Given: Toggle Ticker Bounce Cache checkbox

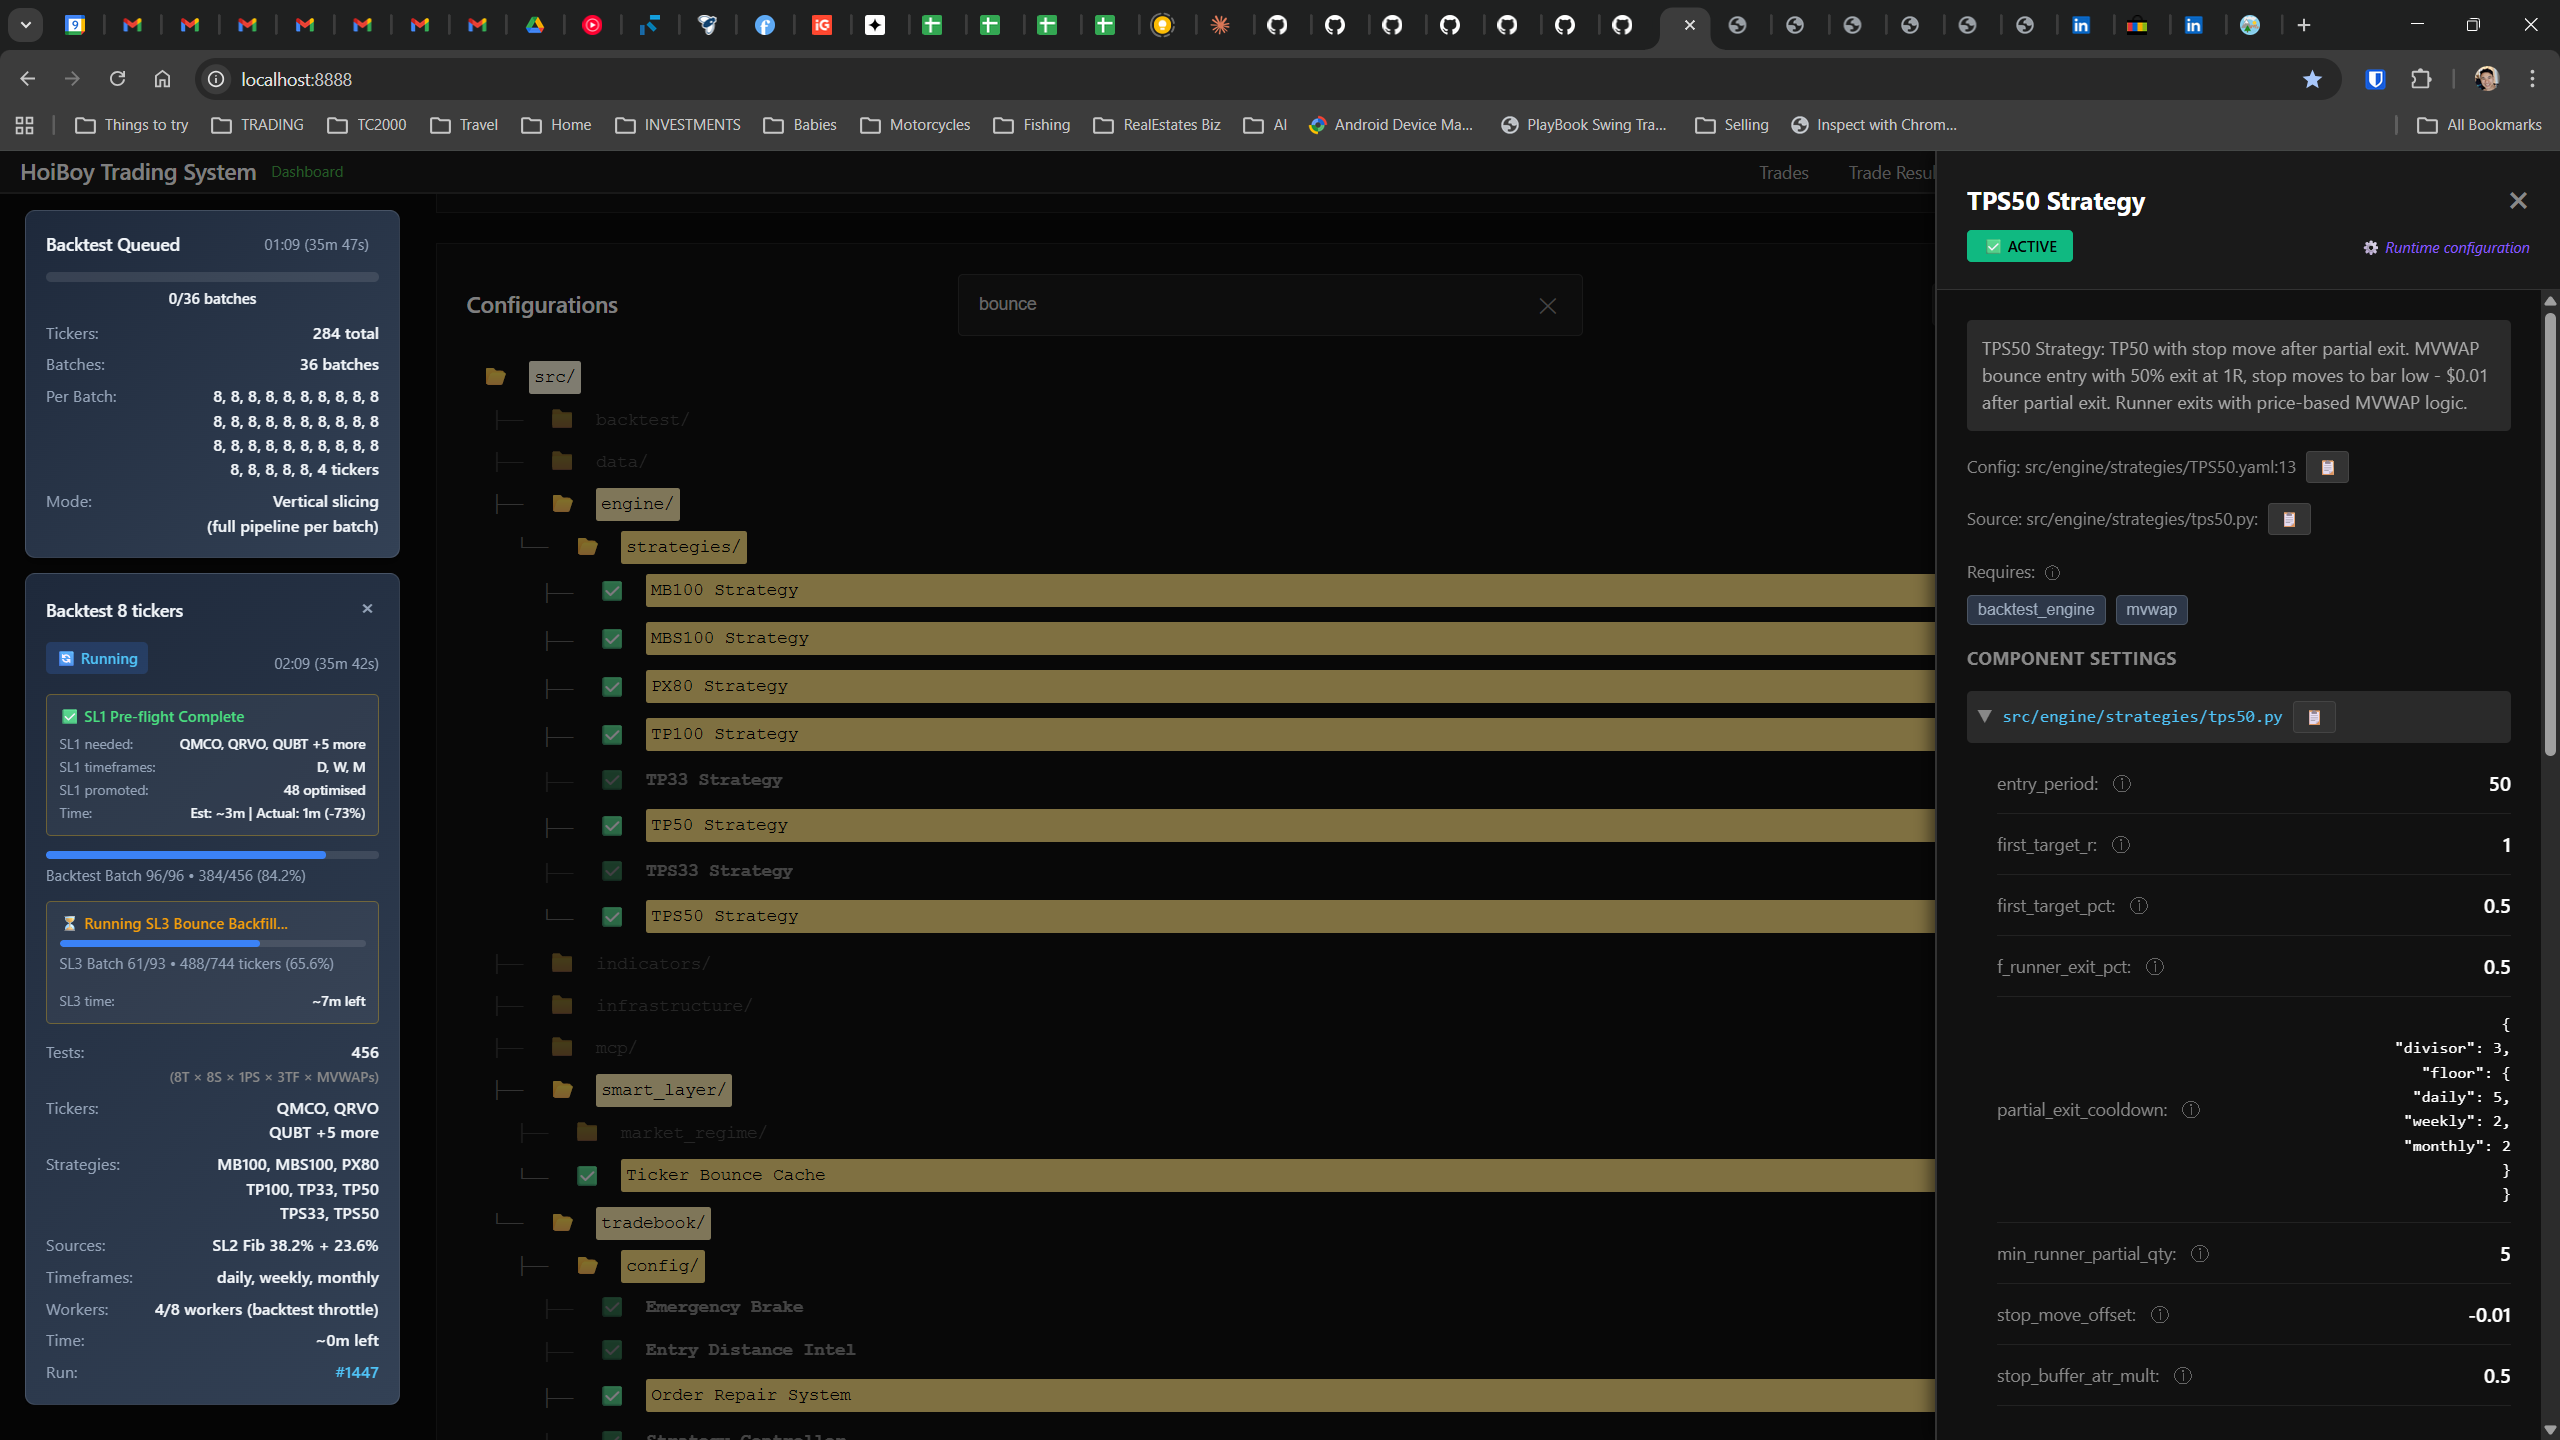Looking at the screenshot, I should tap(587, 1176).
